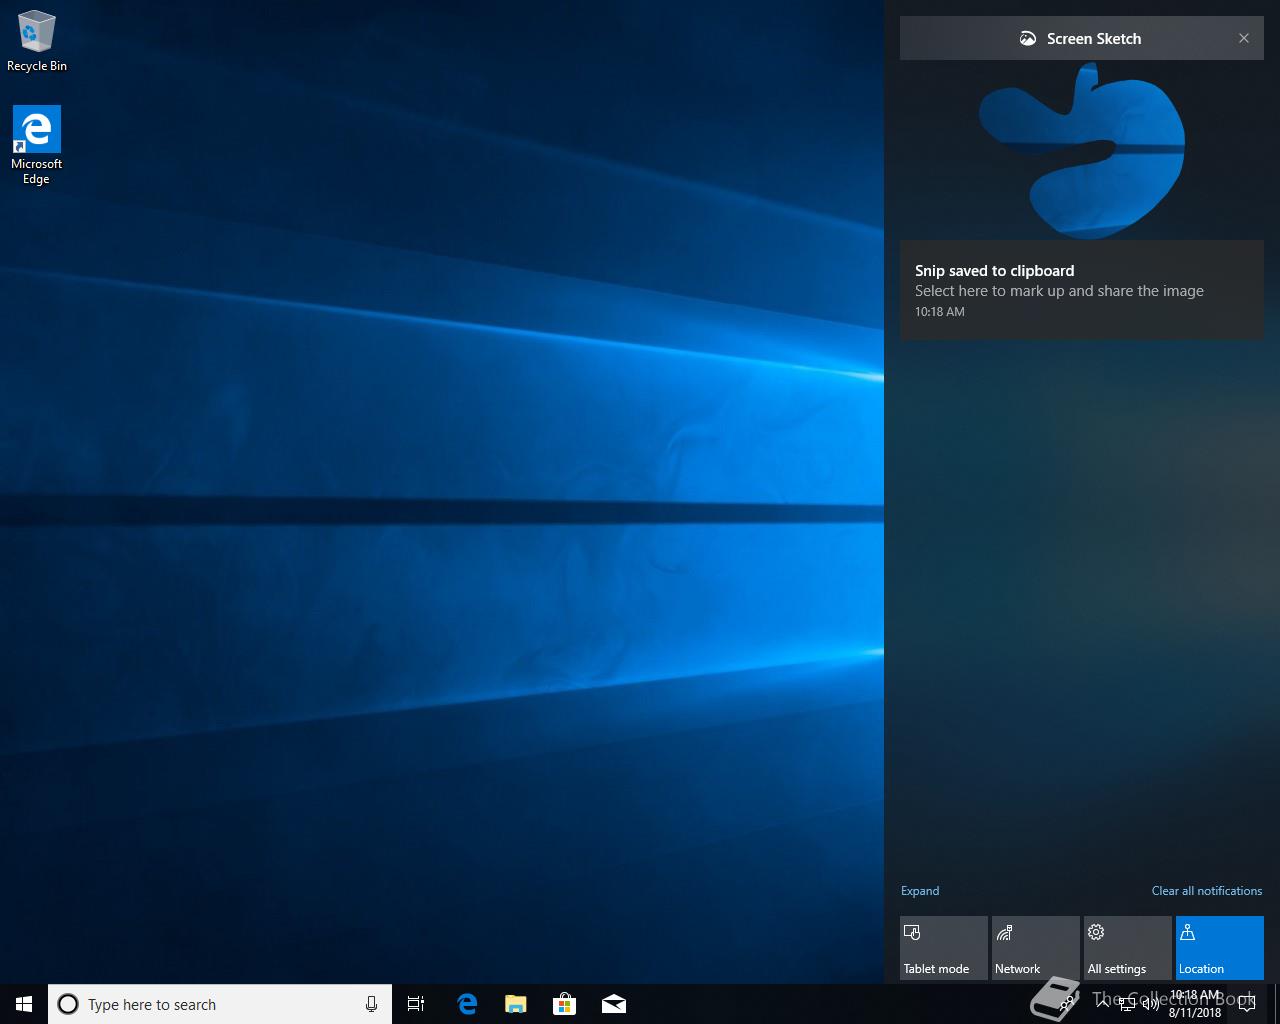The width and height of the screenshot is (1280, 1024).
Task: Toggle Tablet mode quick action
Action: [944, 948]
